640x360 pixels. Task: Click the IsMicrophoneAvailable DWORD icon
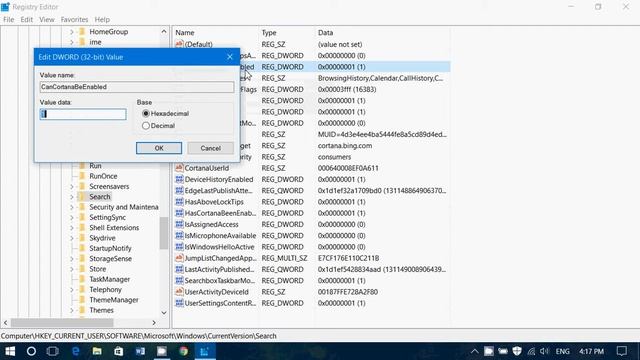pos(179,236)
